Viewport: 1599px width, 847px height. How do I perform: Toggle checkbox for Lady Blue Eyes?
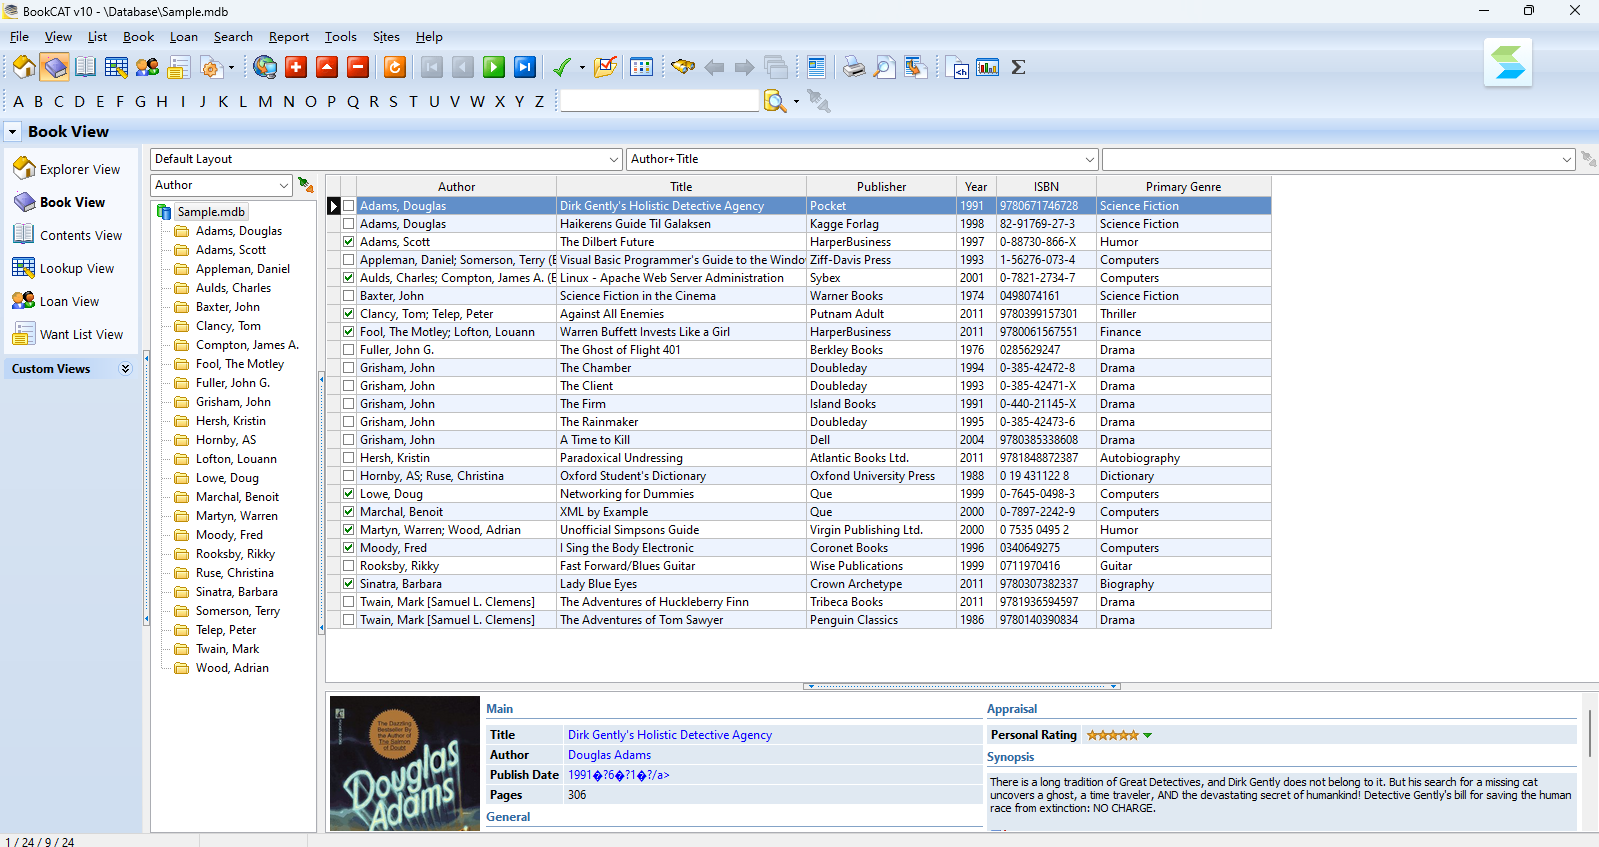coord(349,584)
